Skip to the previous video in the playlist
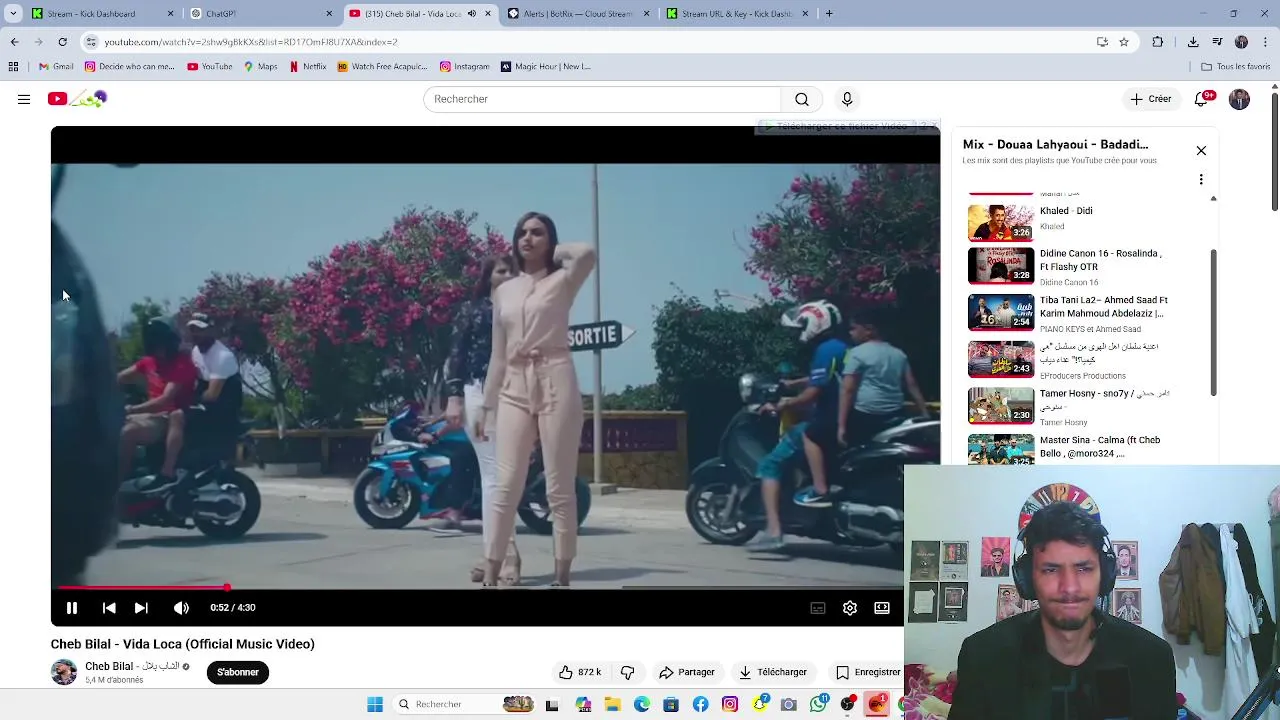Screen dimensions: 1280x720 (109, 607)
